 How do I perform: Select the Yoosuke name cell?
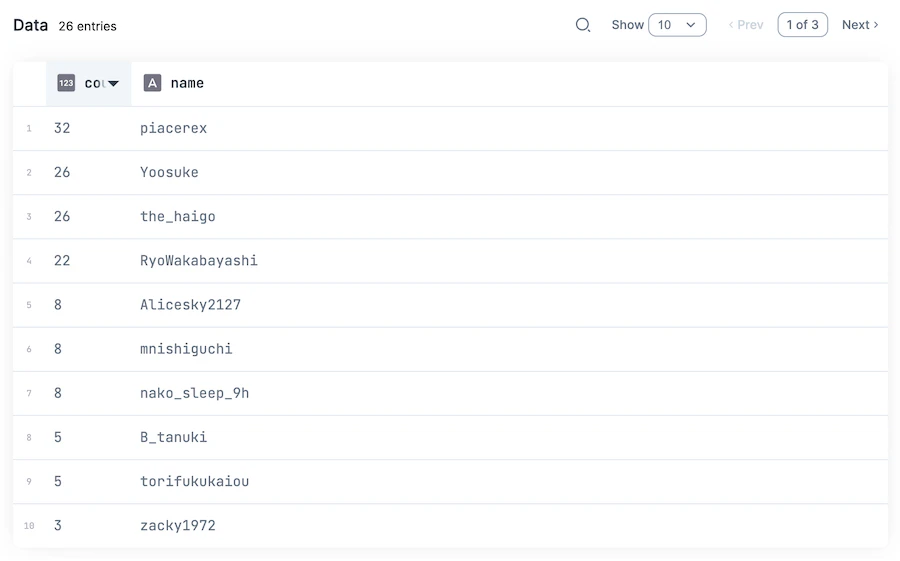click(x=169, y=172)
